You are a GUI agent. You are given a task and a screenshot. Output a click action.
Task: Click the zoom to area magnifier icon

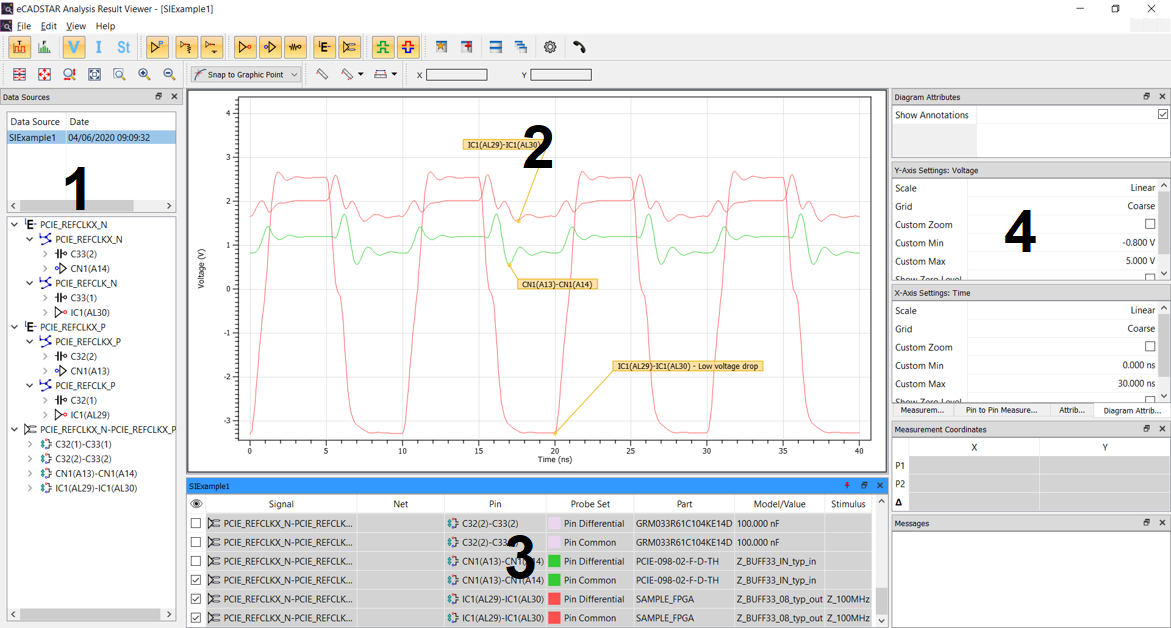[x=119, y=75]
